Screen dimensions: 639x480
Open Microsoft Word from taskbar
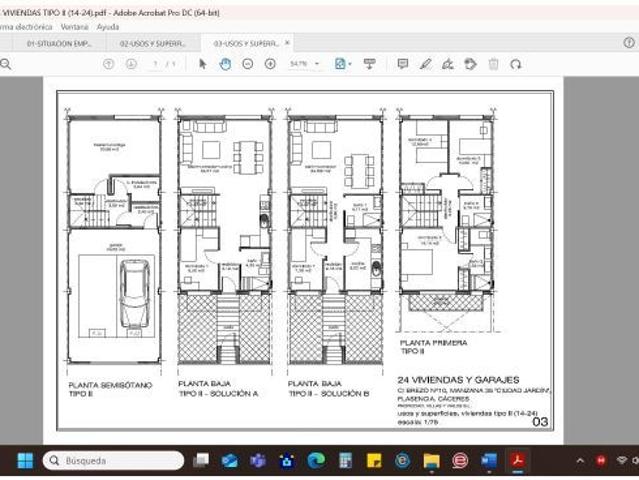pos(489,461)
